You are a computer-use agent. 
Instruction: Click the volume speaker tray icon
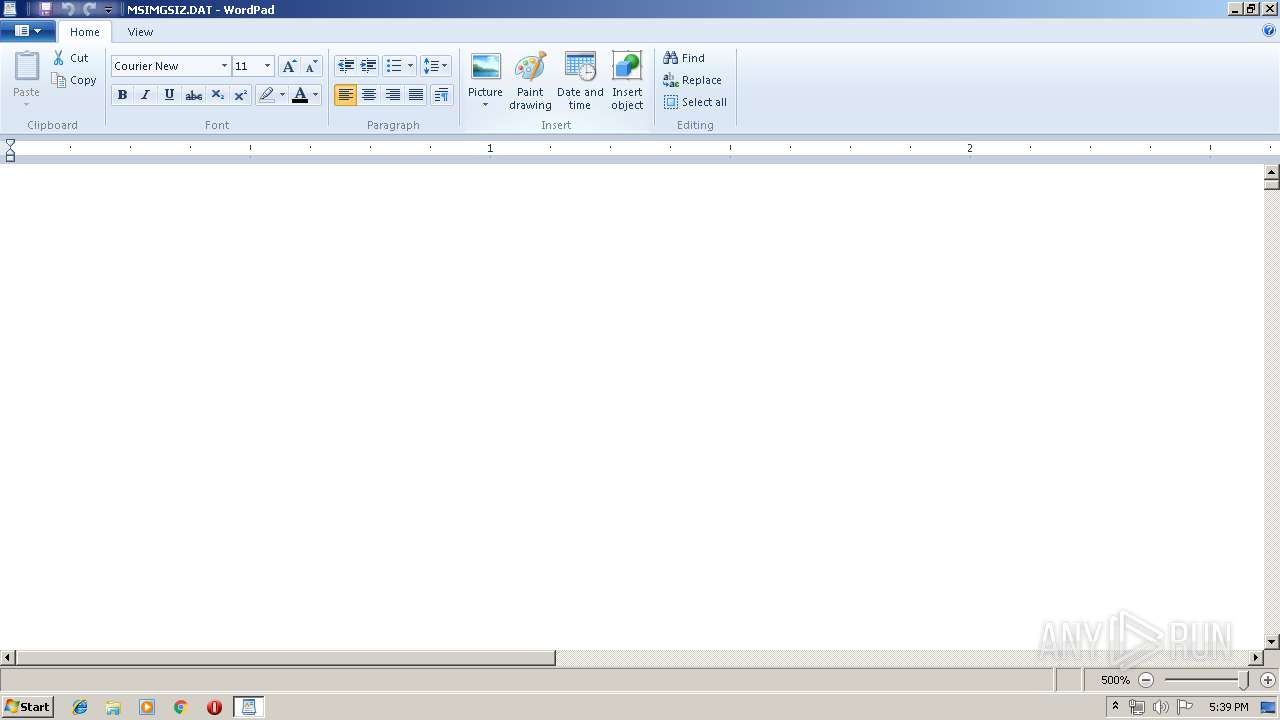pos(1160,707)
